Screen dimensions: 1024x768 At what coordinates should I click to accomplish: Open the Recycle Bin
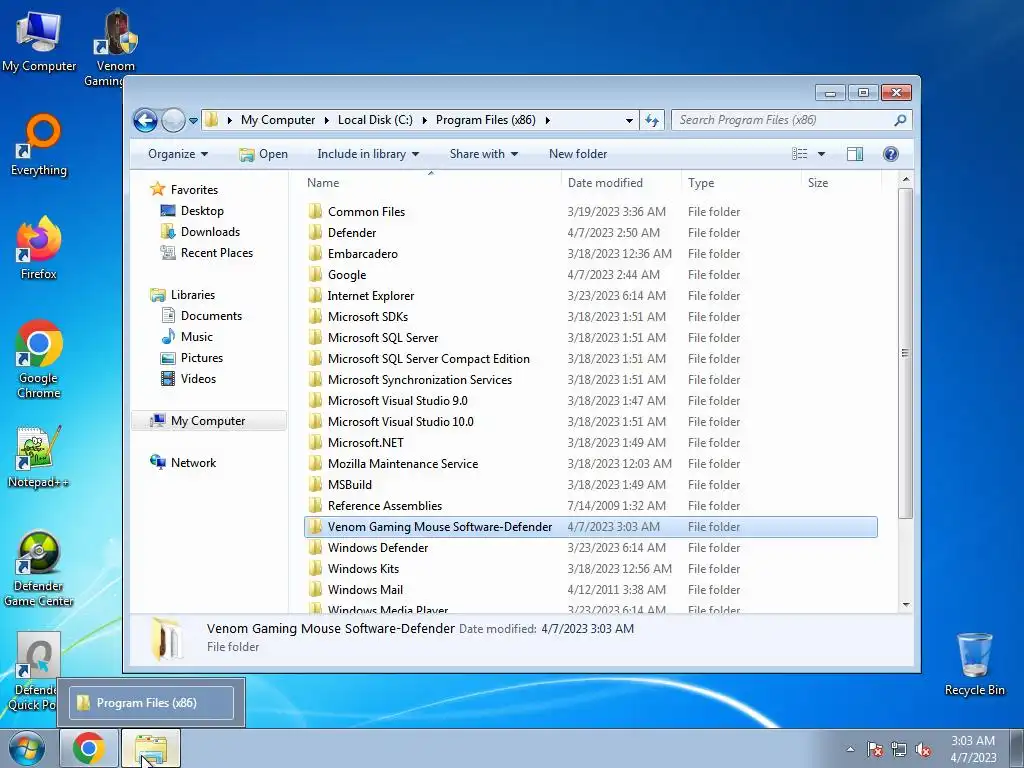[974, 665]
